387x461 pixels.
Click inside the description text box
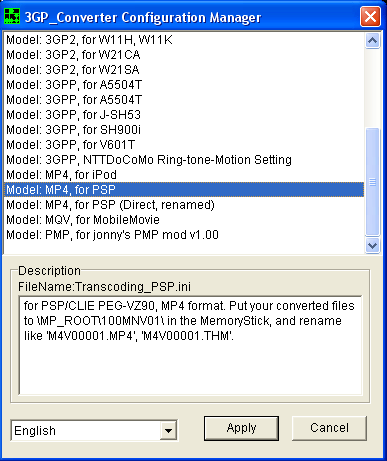190,345
